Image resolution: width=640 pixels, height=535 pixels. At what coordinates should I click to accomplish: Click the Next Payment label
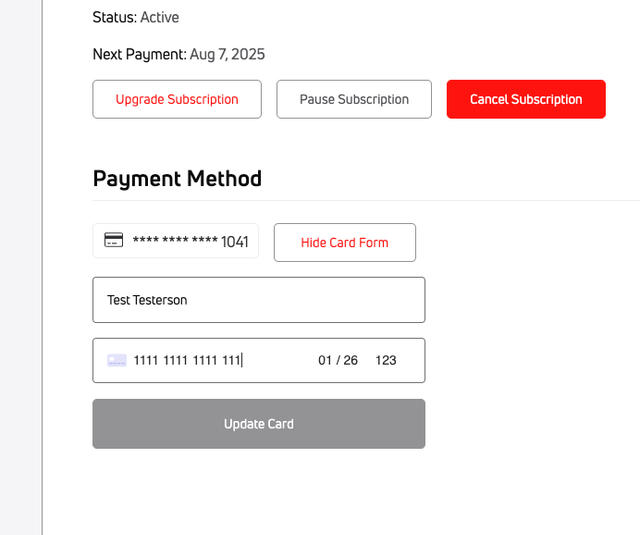coord(139,54)
